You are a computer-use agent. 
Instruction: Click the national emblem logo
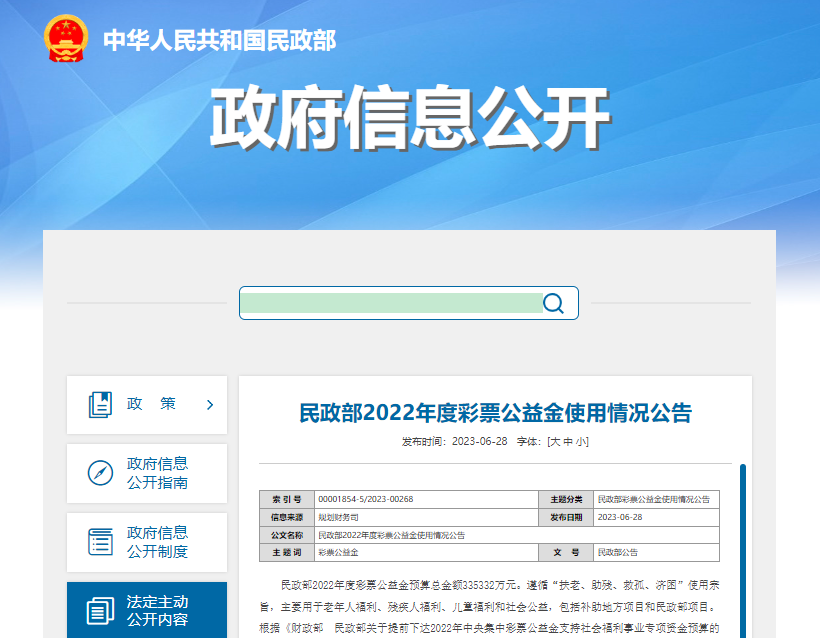tap(66, 39)
